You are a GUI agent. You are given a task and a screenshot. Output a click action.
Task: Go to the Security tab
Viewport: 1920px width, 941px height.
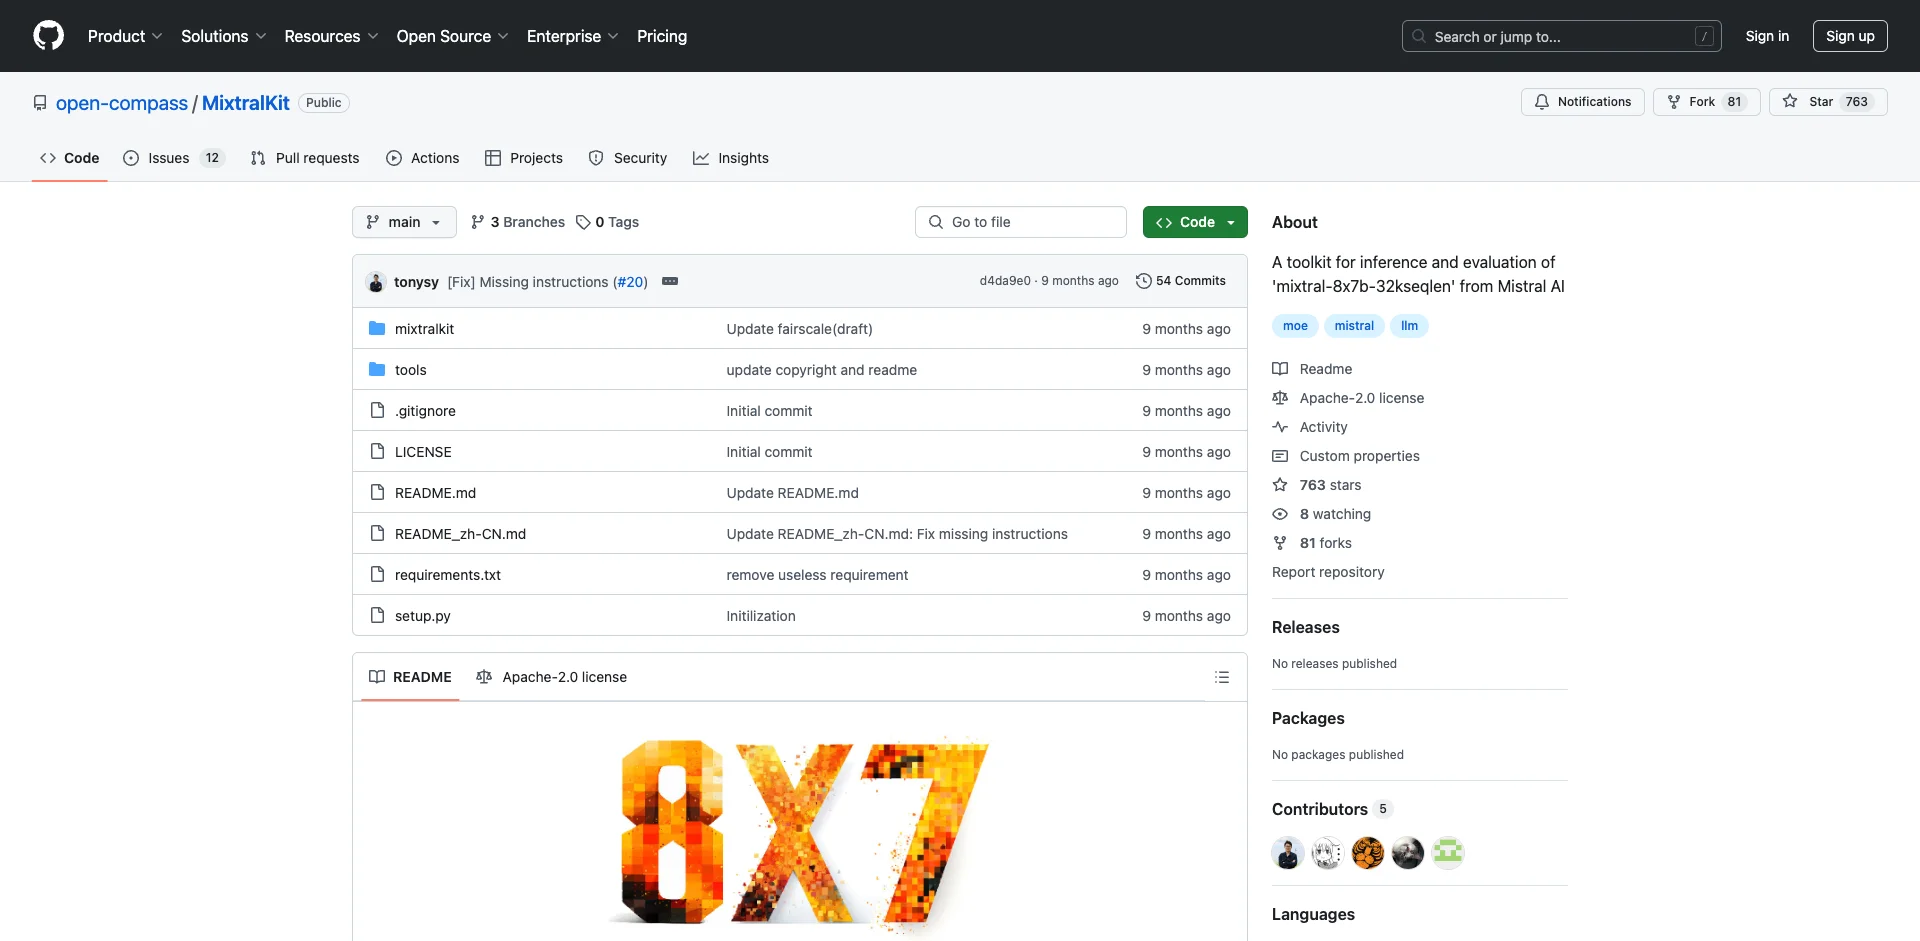point(628,158)
